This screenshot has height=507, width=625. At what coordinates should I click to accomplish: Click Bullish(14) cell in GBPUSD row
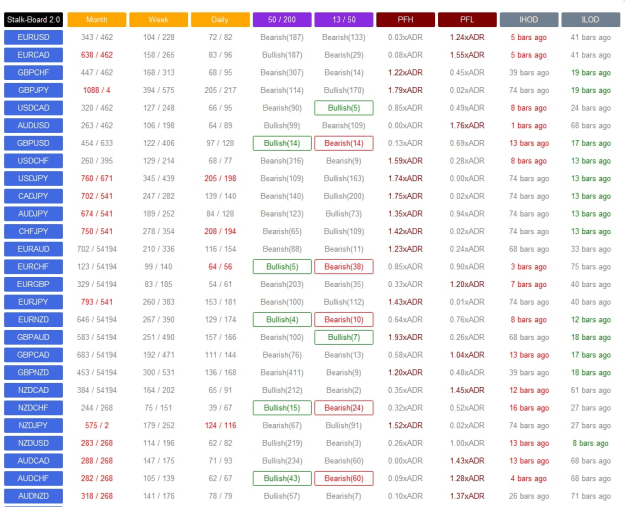282,143
